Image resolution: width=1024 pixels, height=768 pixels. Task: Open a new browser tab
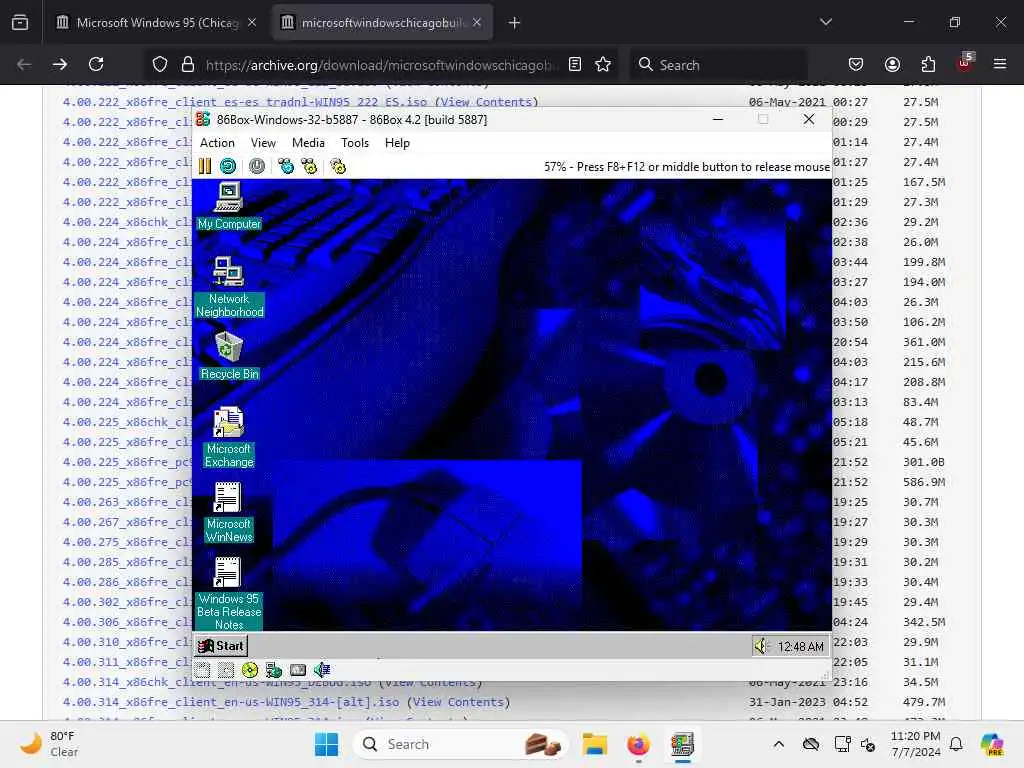[x=515, y=23]
